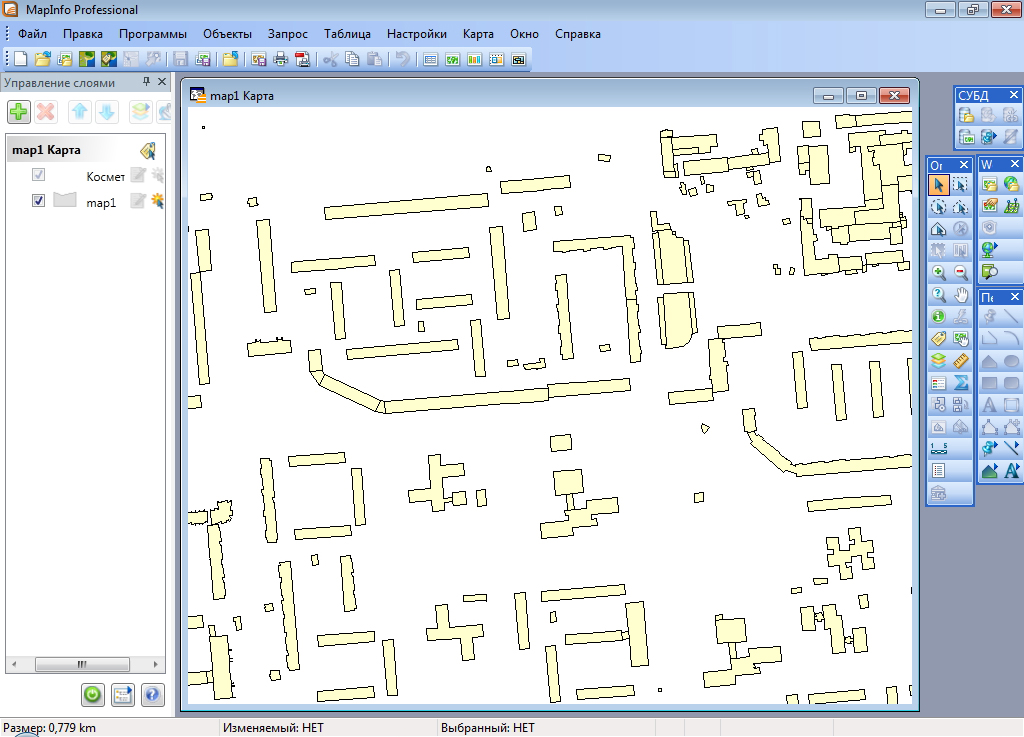
Task: Choose the Ruler measuring tool
Action: click(961, 360)
